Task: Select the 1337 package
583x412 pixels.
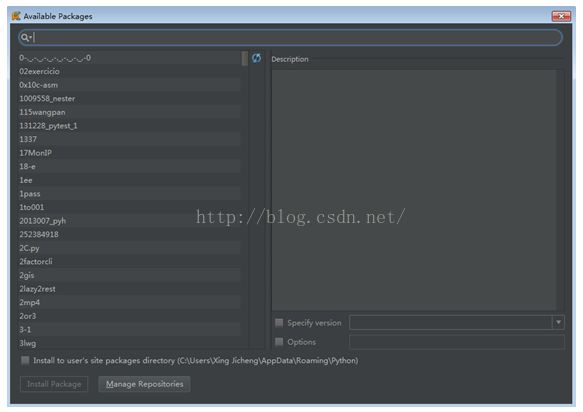Action: (x=129, y=139)
